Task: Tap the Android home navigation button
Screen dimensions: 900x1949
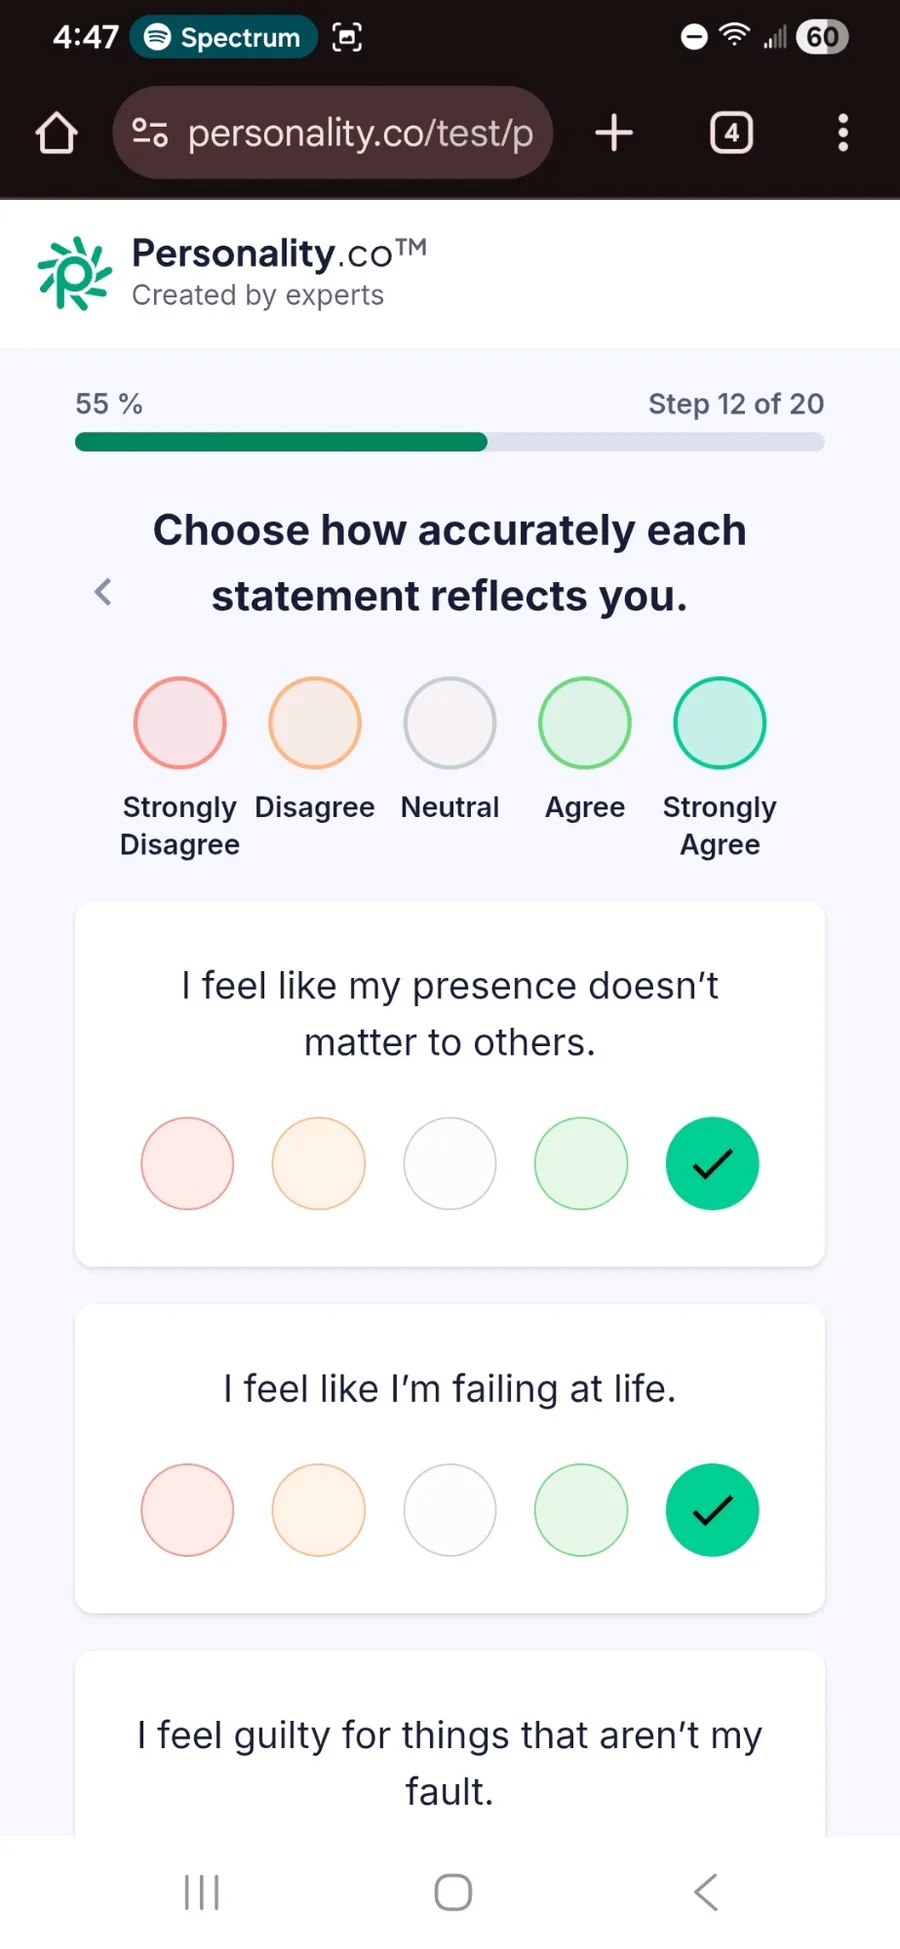Action: click(x=453, y=1892)
